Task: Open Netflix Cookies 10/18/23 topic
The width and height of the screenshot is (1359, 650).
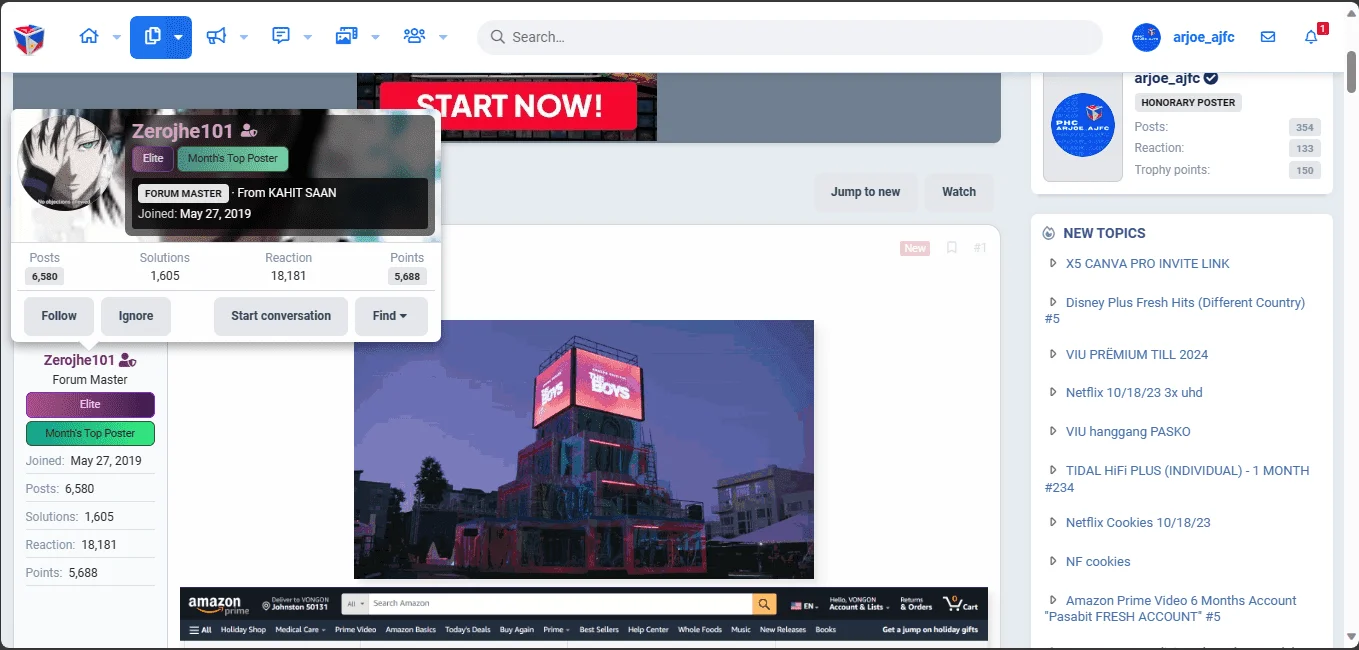Action: pyautogui.click(x=1138, y=523)
